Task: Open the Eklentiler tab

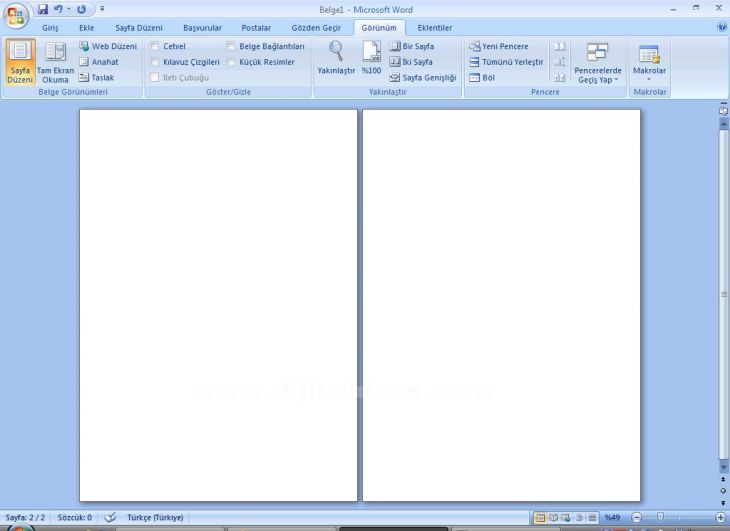Action: 435,28
